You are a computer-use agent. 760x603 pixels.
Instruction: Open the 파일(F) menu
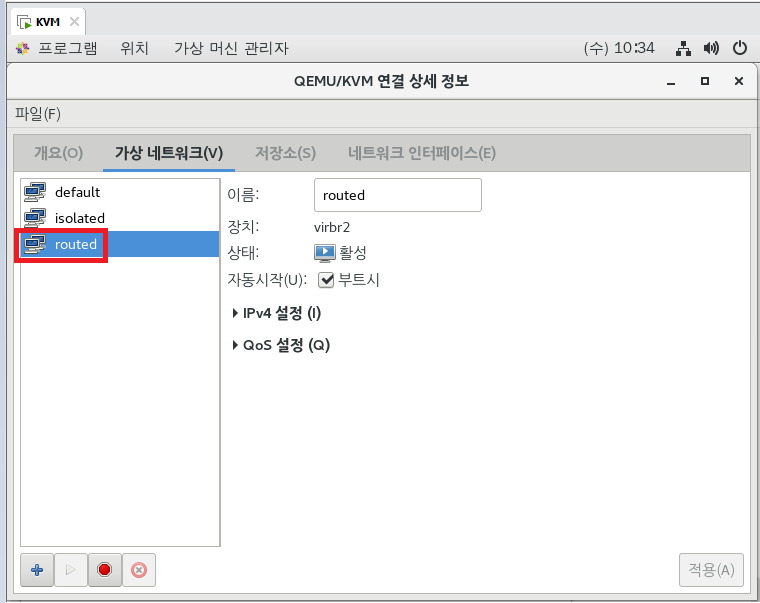[x=38, y=114]
